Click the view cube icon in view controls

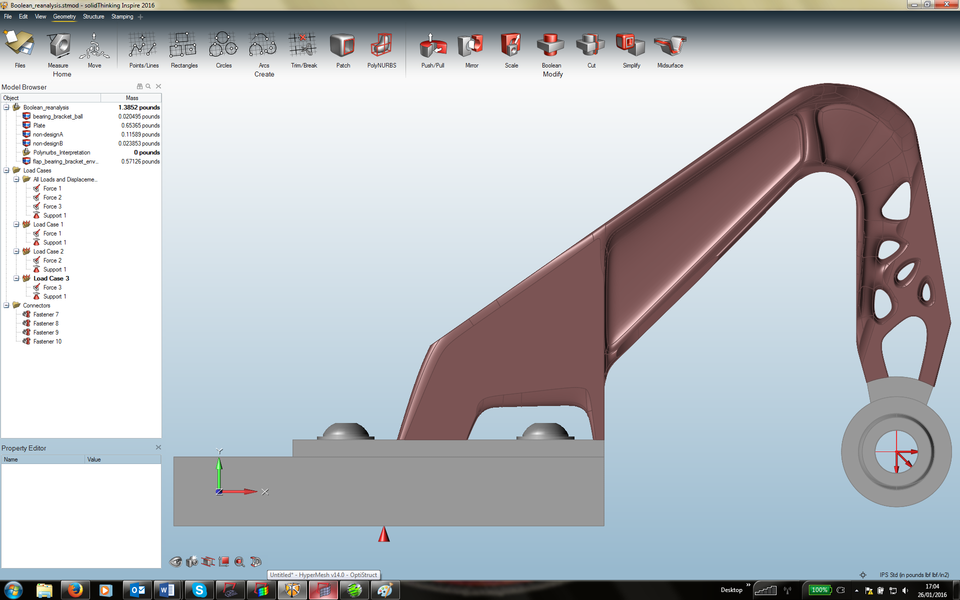click(192, 561)
